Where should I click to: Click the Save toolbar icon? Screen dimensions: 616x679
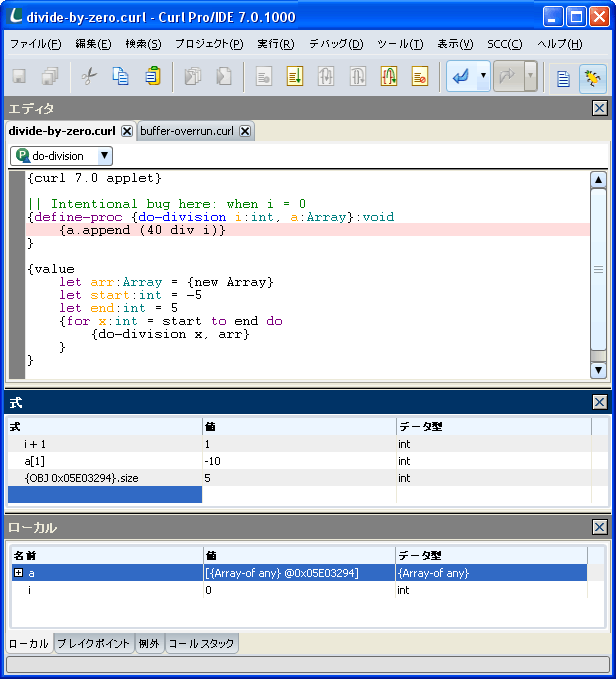pyautogui.click(x=19, y=77)
